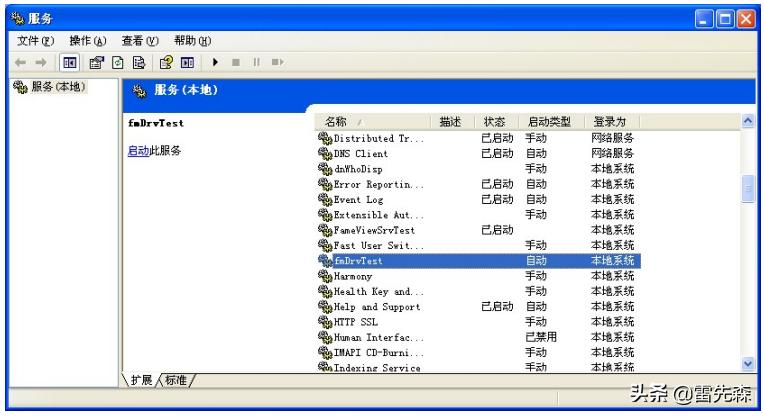
Task: Click the Restart service toolbar icon
Action: click(277, 62)
